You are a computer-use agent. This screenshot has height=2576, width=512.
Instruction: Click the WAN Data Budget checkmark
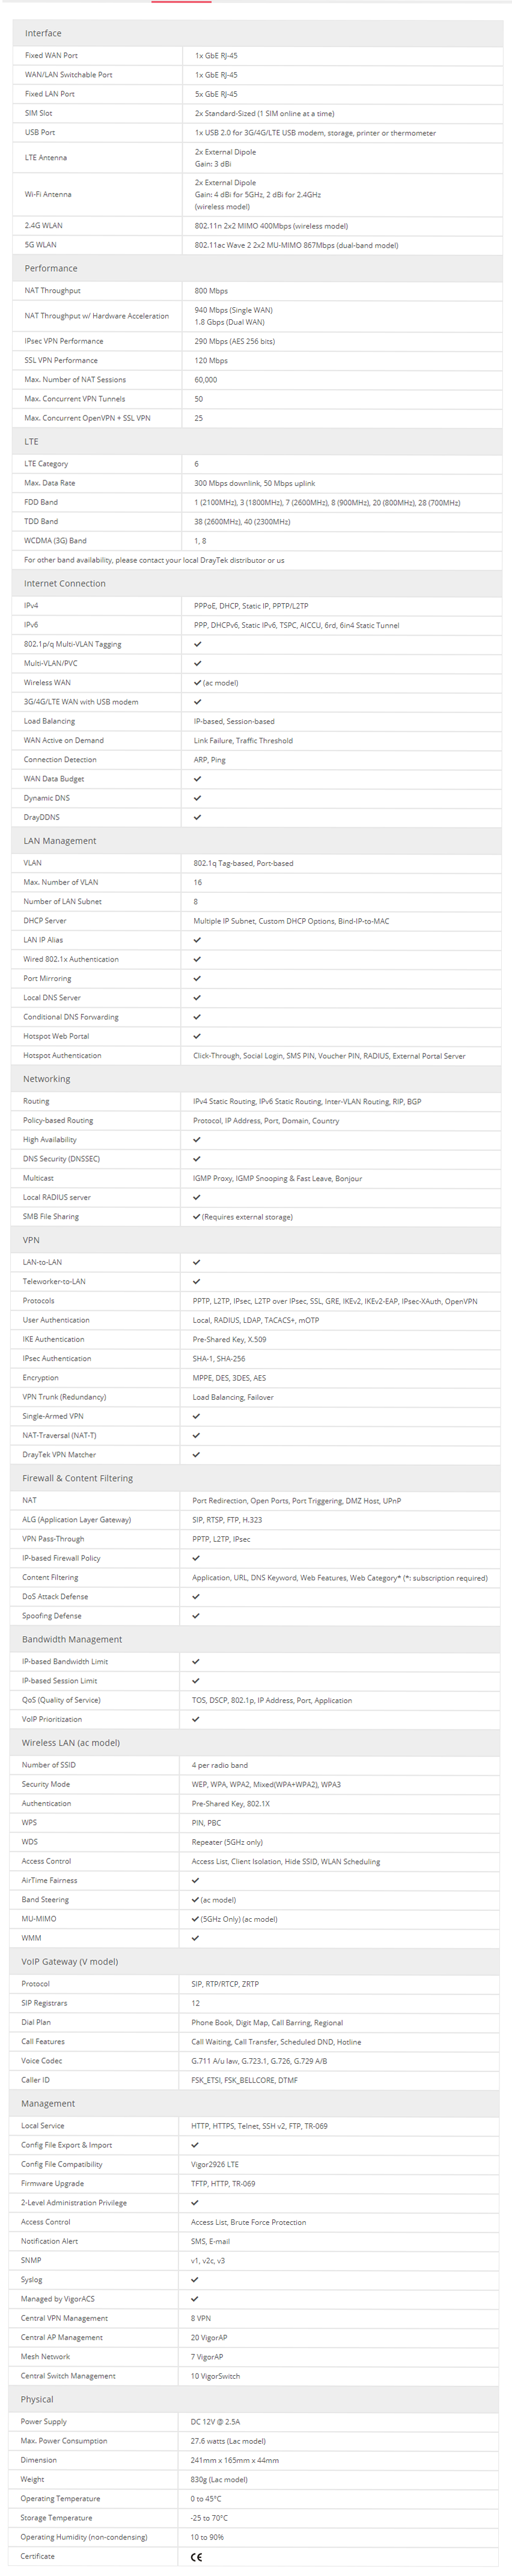[197, 779]
